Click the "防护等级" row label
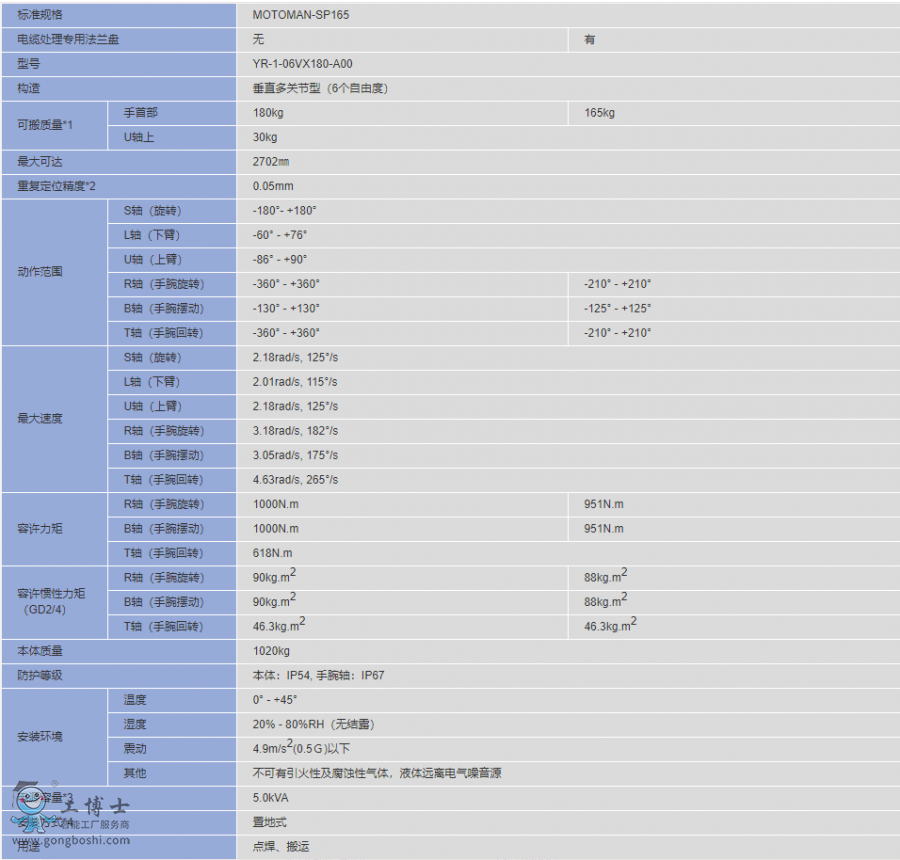This screenshot has width=900, height=860. point(40,675)
